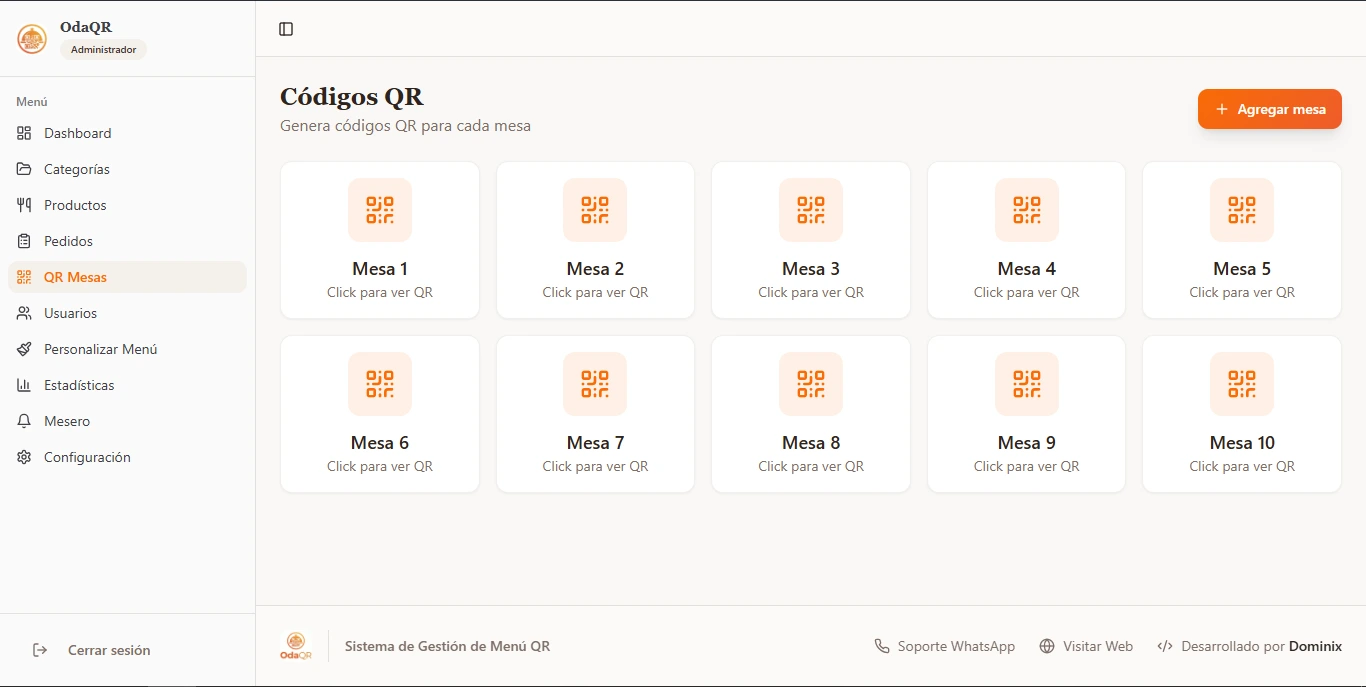Click the globe icon beside Visitar Web

[x=1047, y=646]
